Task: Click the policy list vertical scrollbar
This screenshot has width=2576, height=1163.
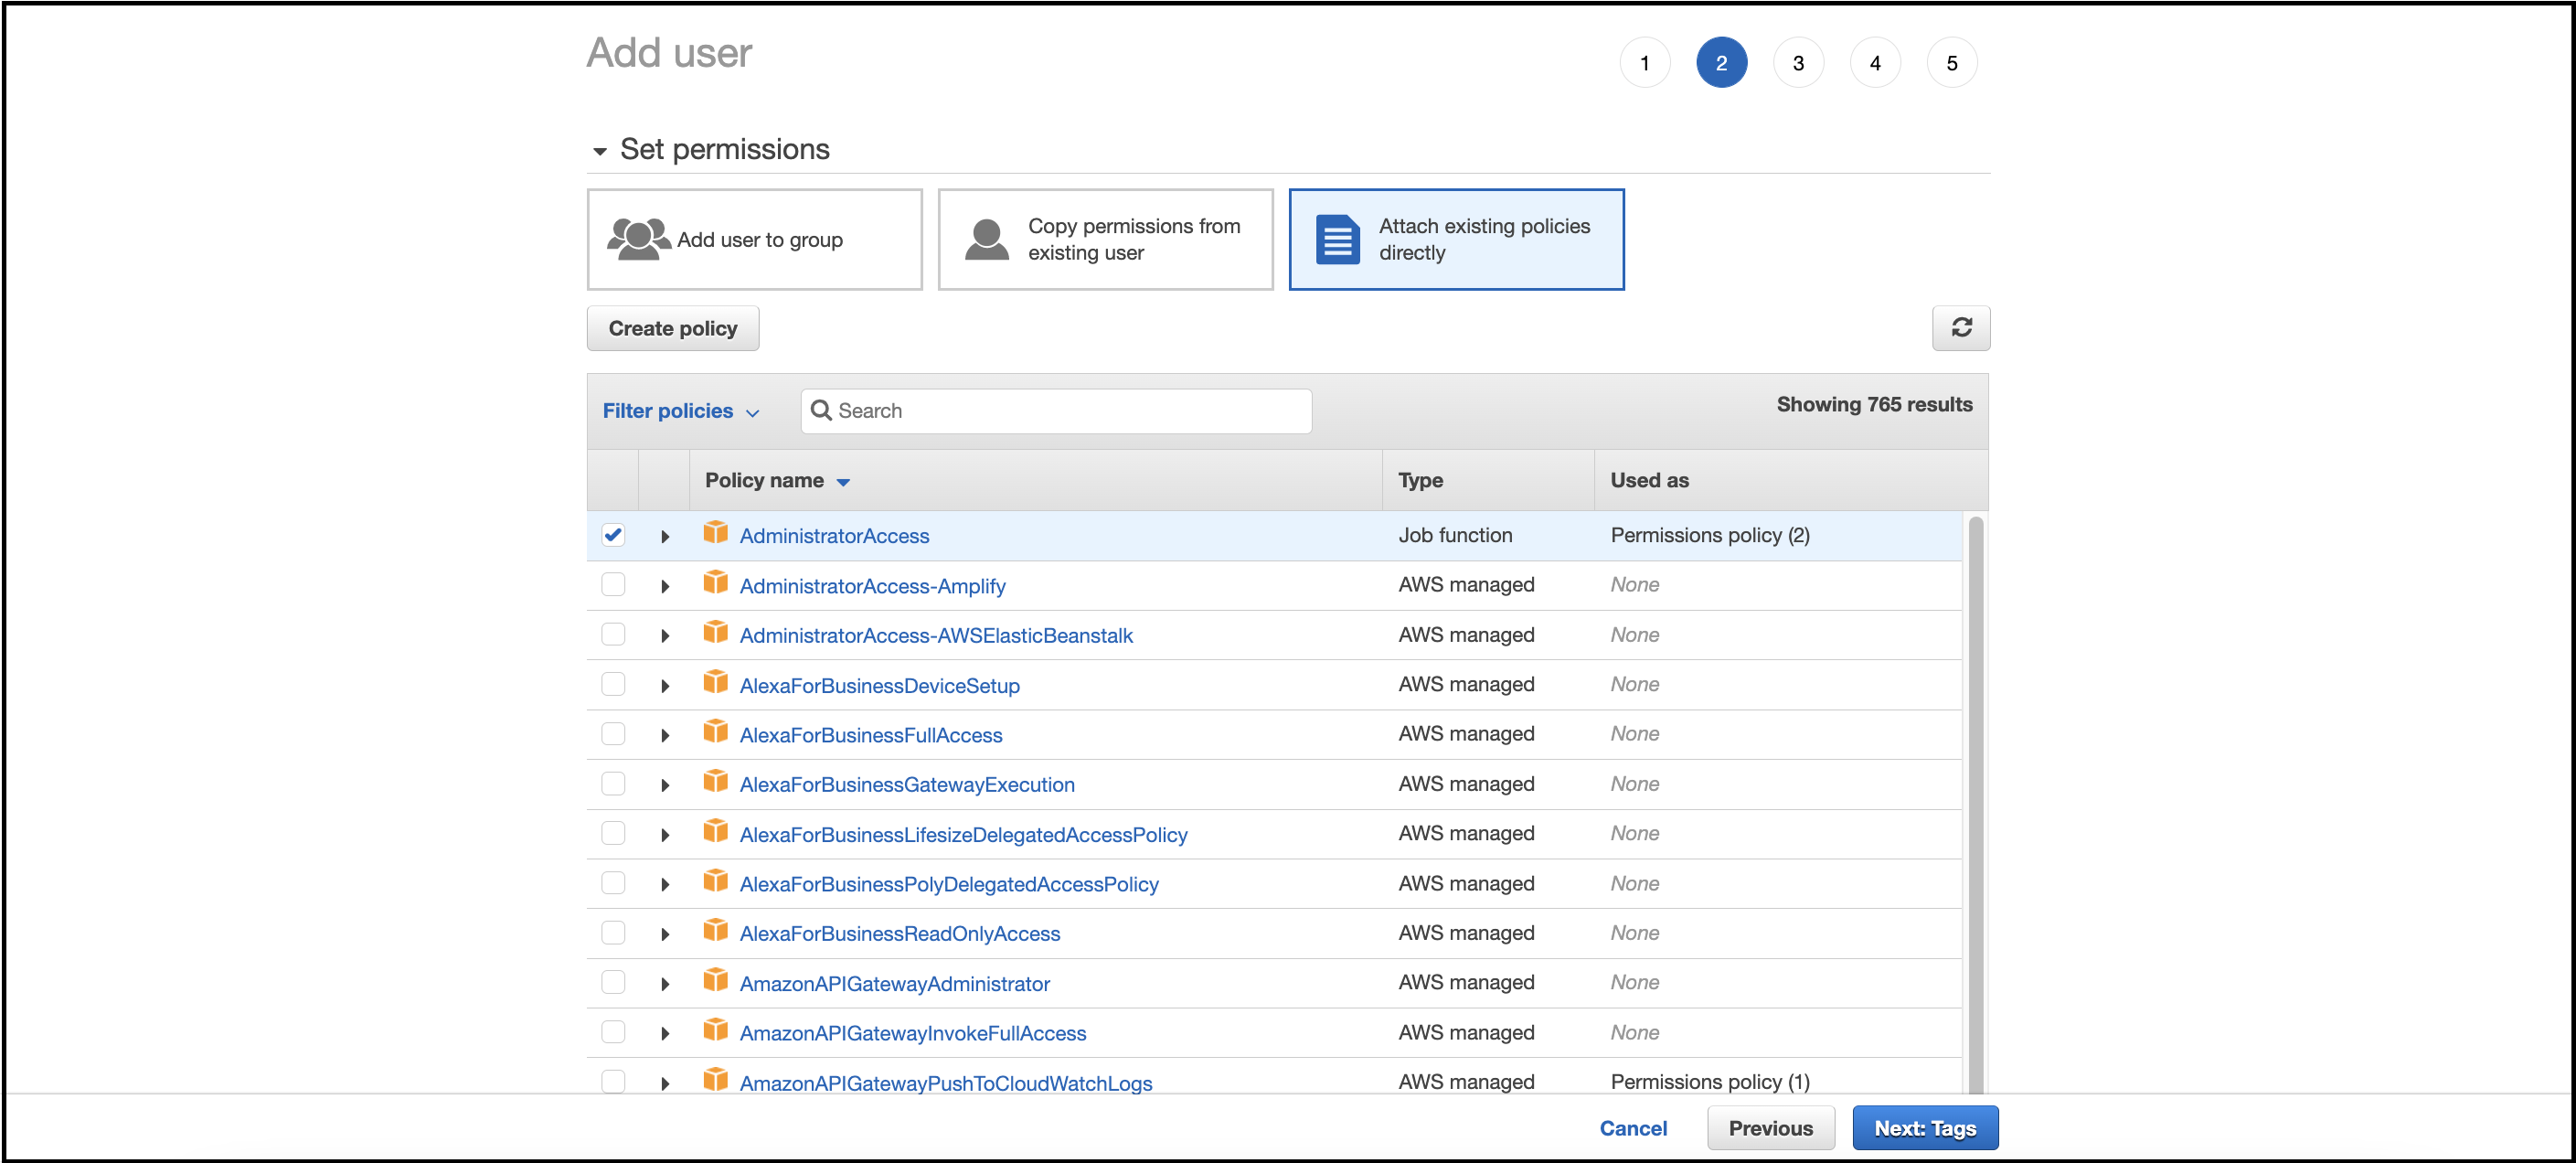Action: [x=1975, y=803]
